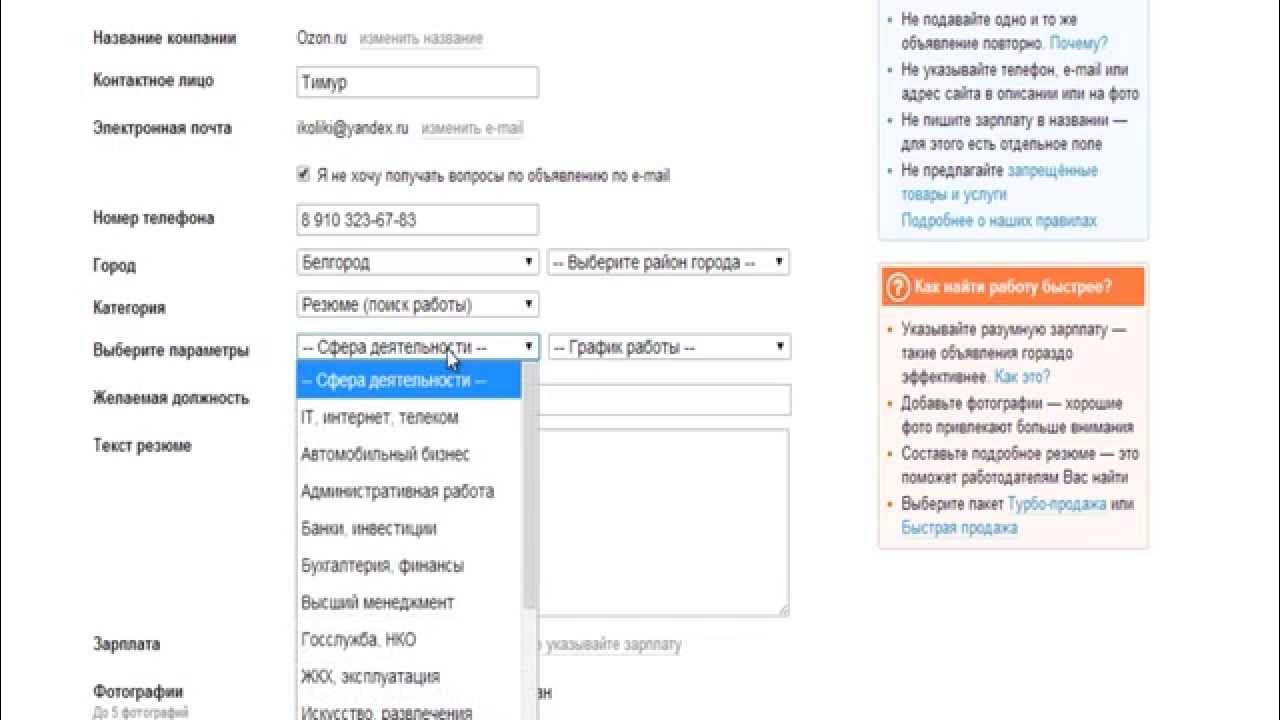This screenshot has height=720, width=1280.
Task: Click the Турбо-продажа package link
Action: pos(1056,504)
